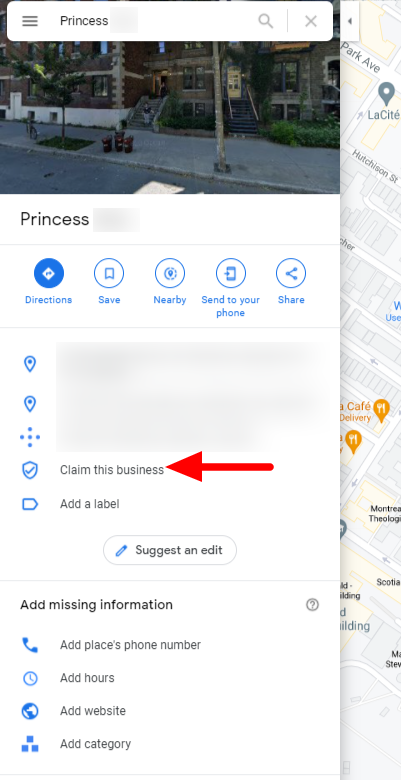Click the Claim business shield icon

[x=30, y=470]
